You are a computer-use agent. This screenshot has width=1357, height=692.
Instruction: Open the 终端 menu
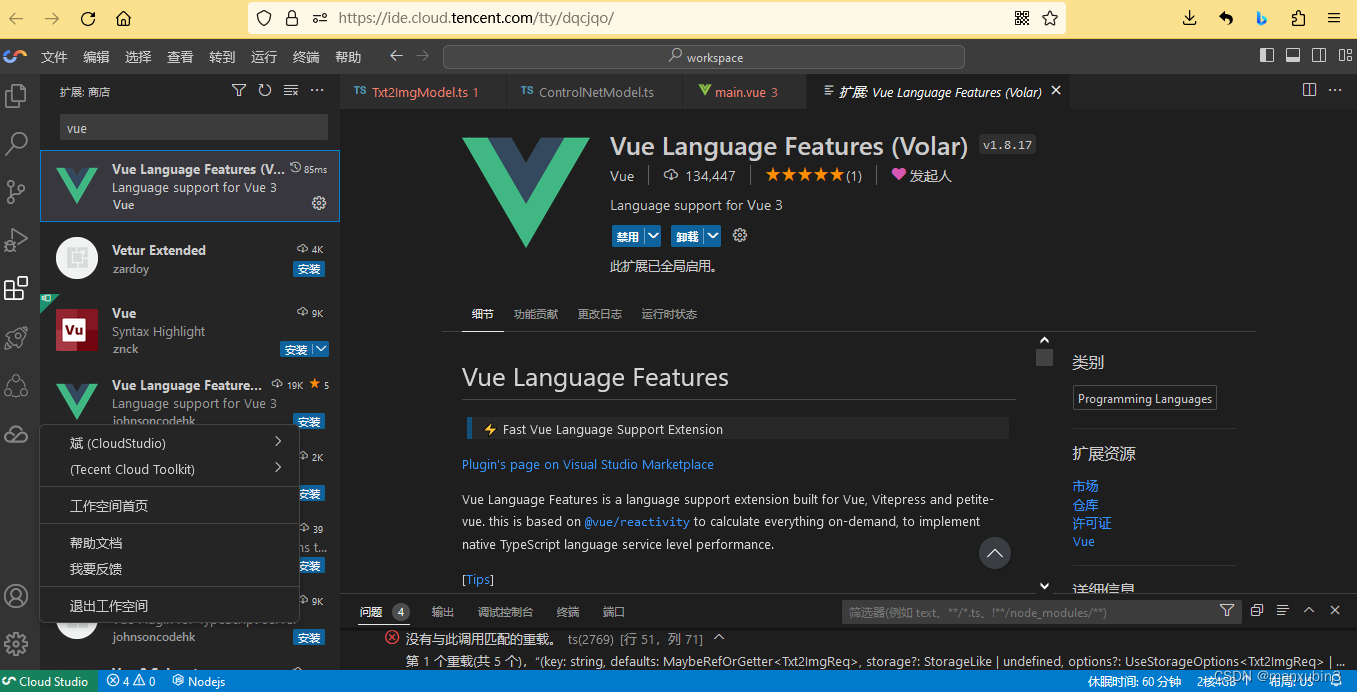click(306, 57)
